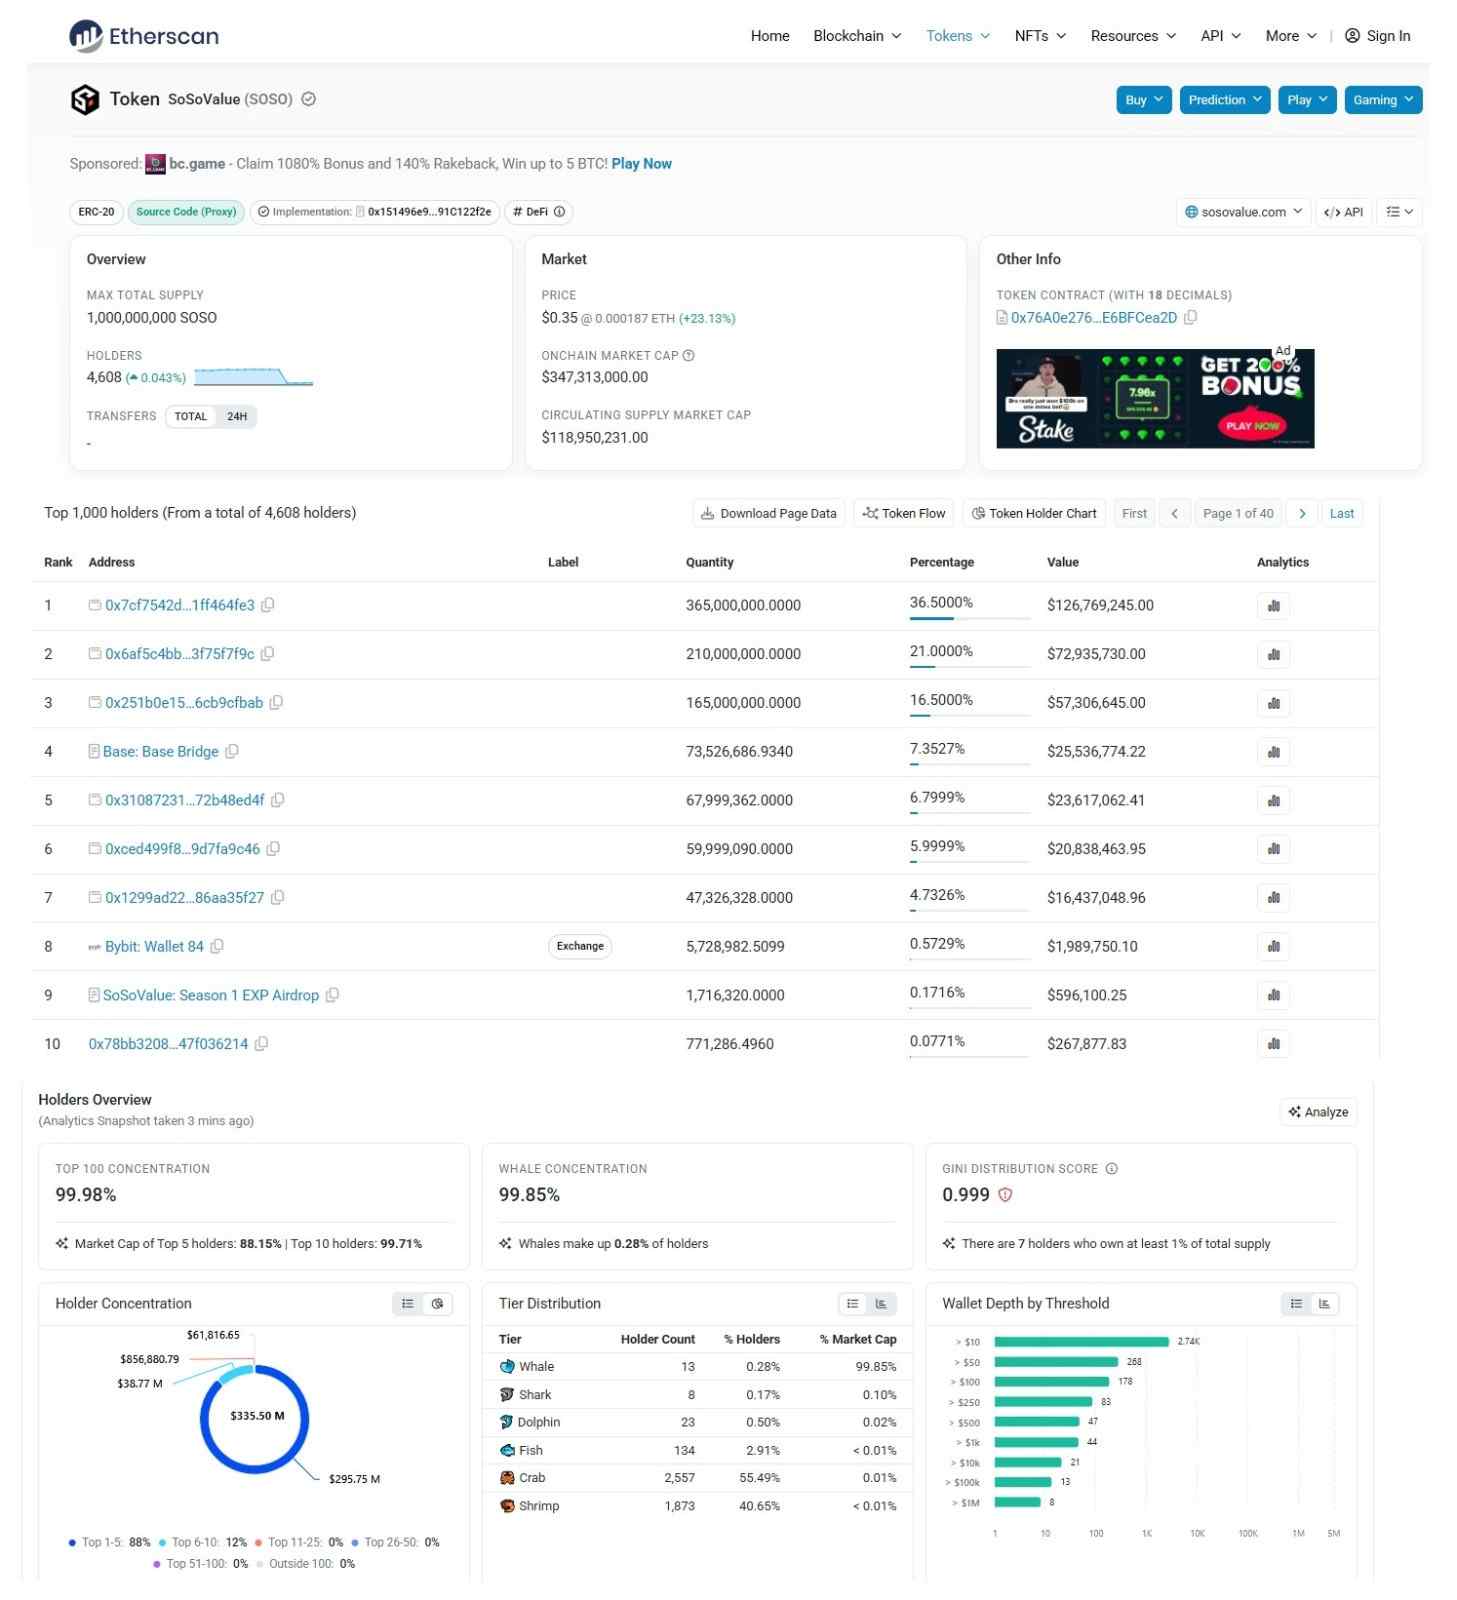Image resolution: width=1457 pixels, height=1600 pixels.
Task: Switch transfers to 24H view
Action: point(237,417)
